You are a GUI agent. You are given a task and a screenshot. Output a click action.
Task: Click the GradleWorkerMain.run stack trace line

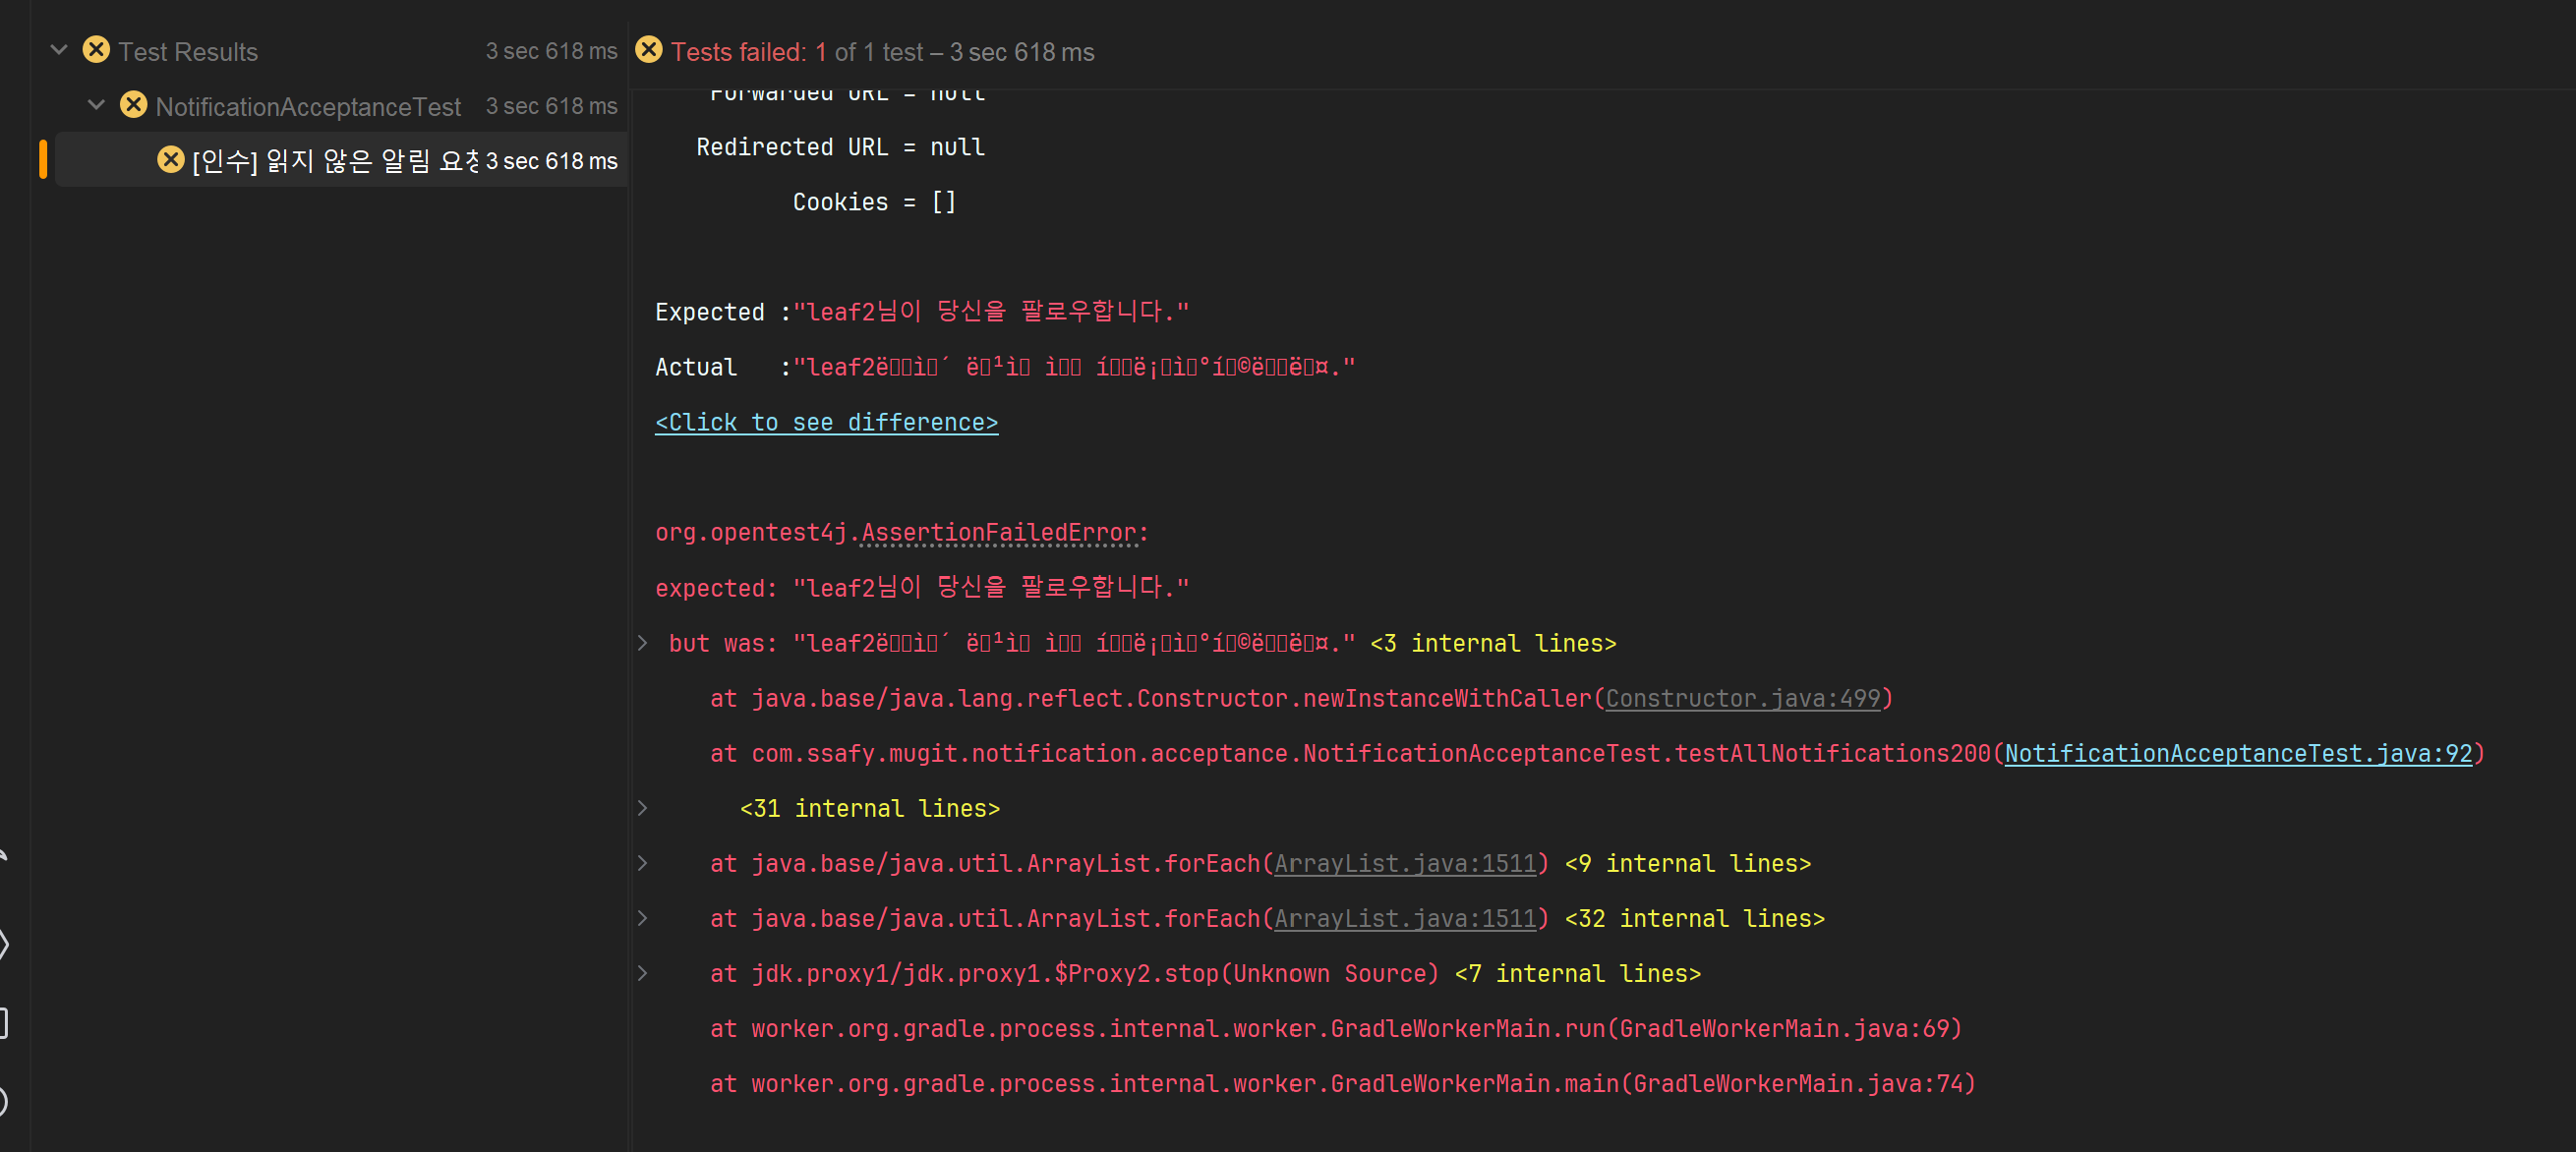1336,1028
